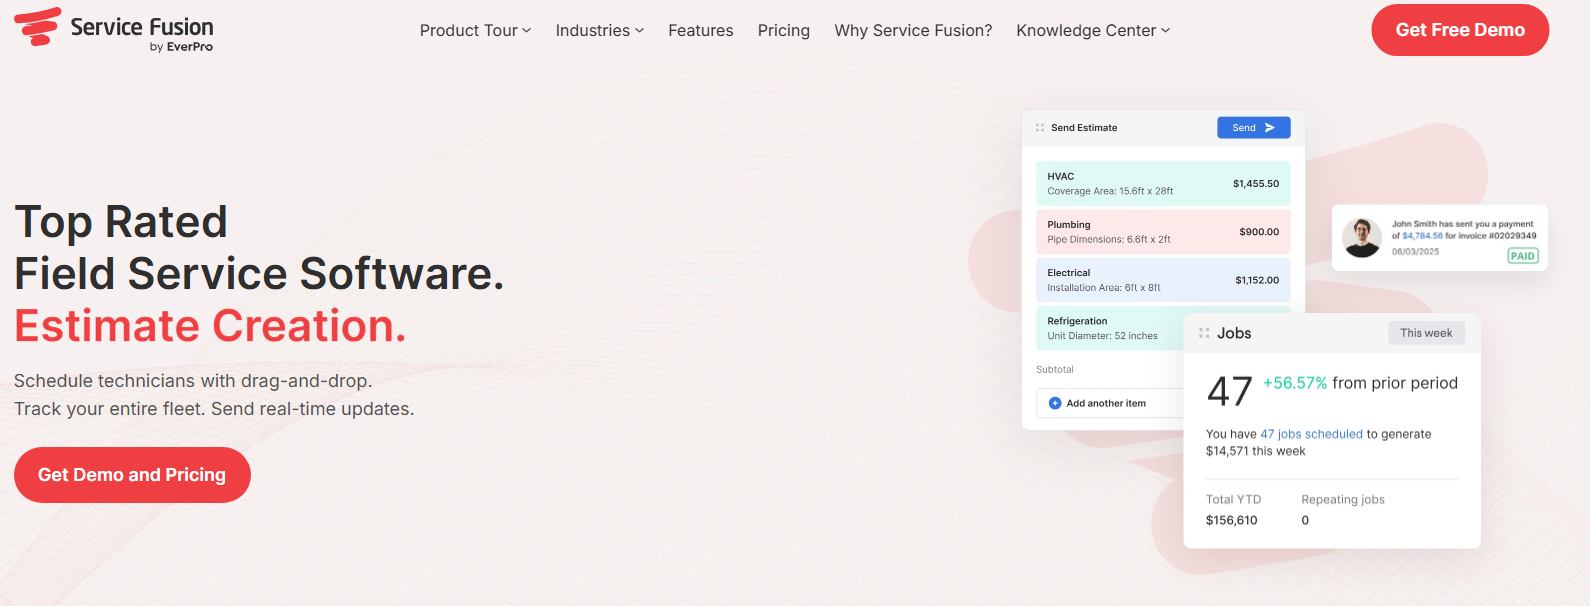Click the Send Estimate card title

tap(1084, 128)
